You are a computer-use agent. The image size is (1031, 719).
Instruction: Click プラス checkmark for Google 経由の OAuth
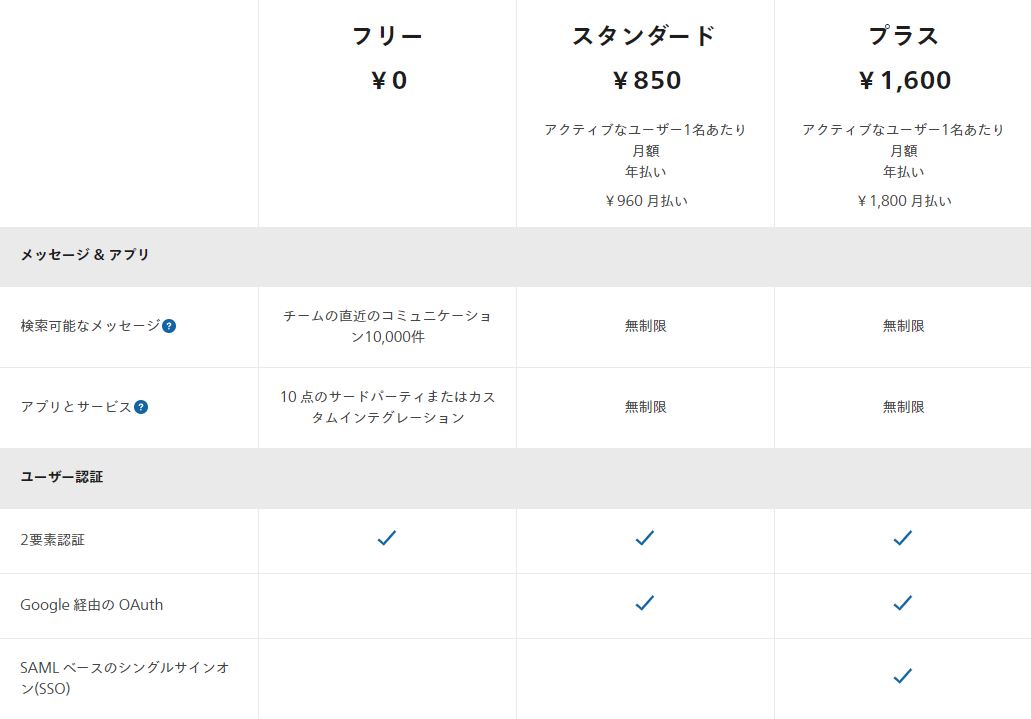pyautogui.click(x=903, y=603)
